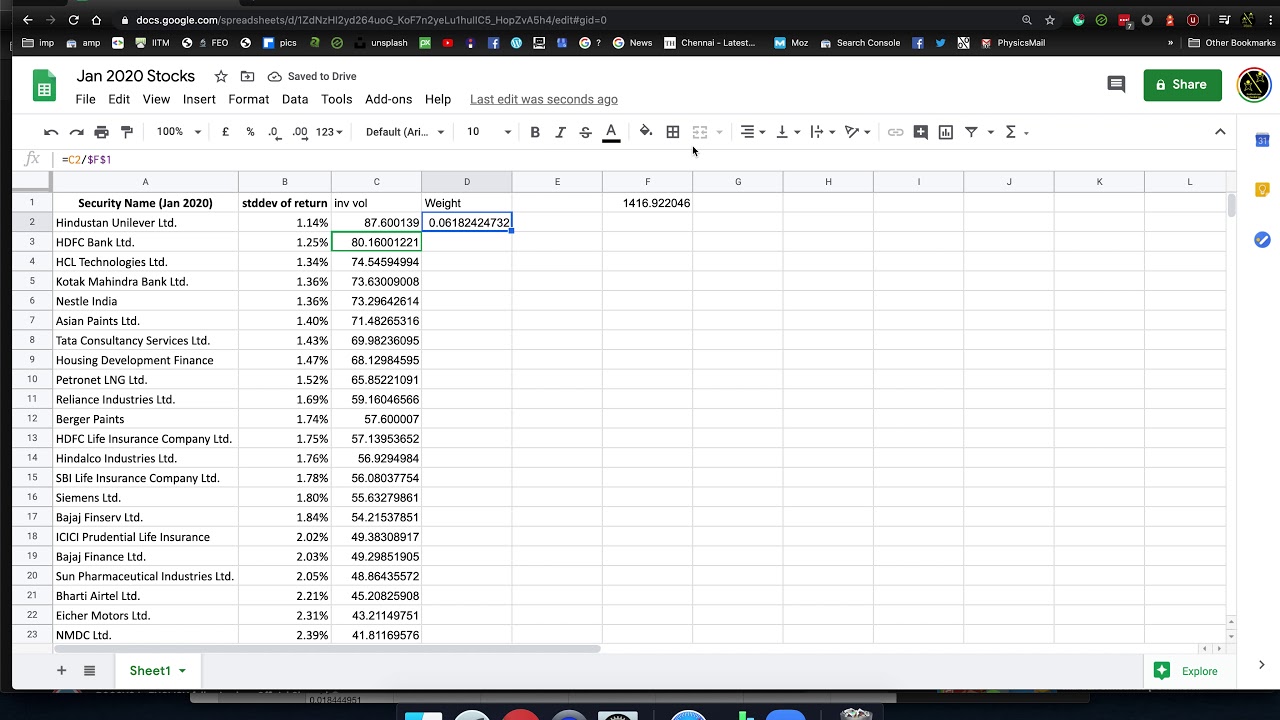Add a new sheet with plus button
This screenshot has height=720, width=1280.
pos(61,671)
